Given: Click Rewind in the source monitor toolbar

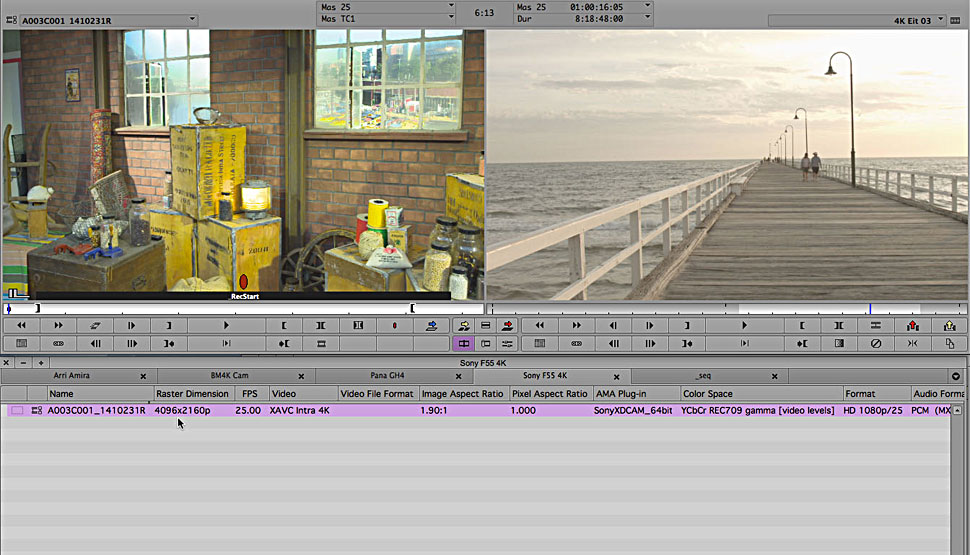Looking at the screenshot, I should (22, 326).
